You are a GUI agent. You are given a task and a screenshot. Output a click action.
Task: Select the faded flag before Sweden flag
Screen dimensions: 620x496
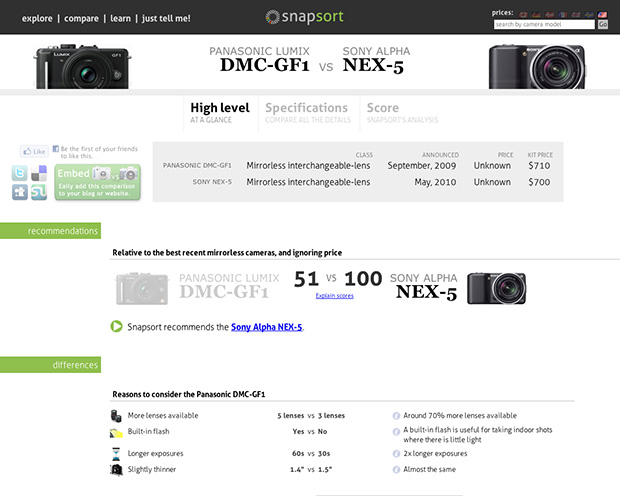point(576,15)
